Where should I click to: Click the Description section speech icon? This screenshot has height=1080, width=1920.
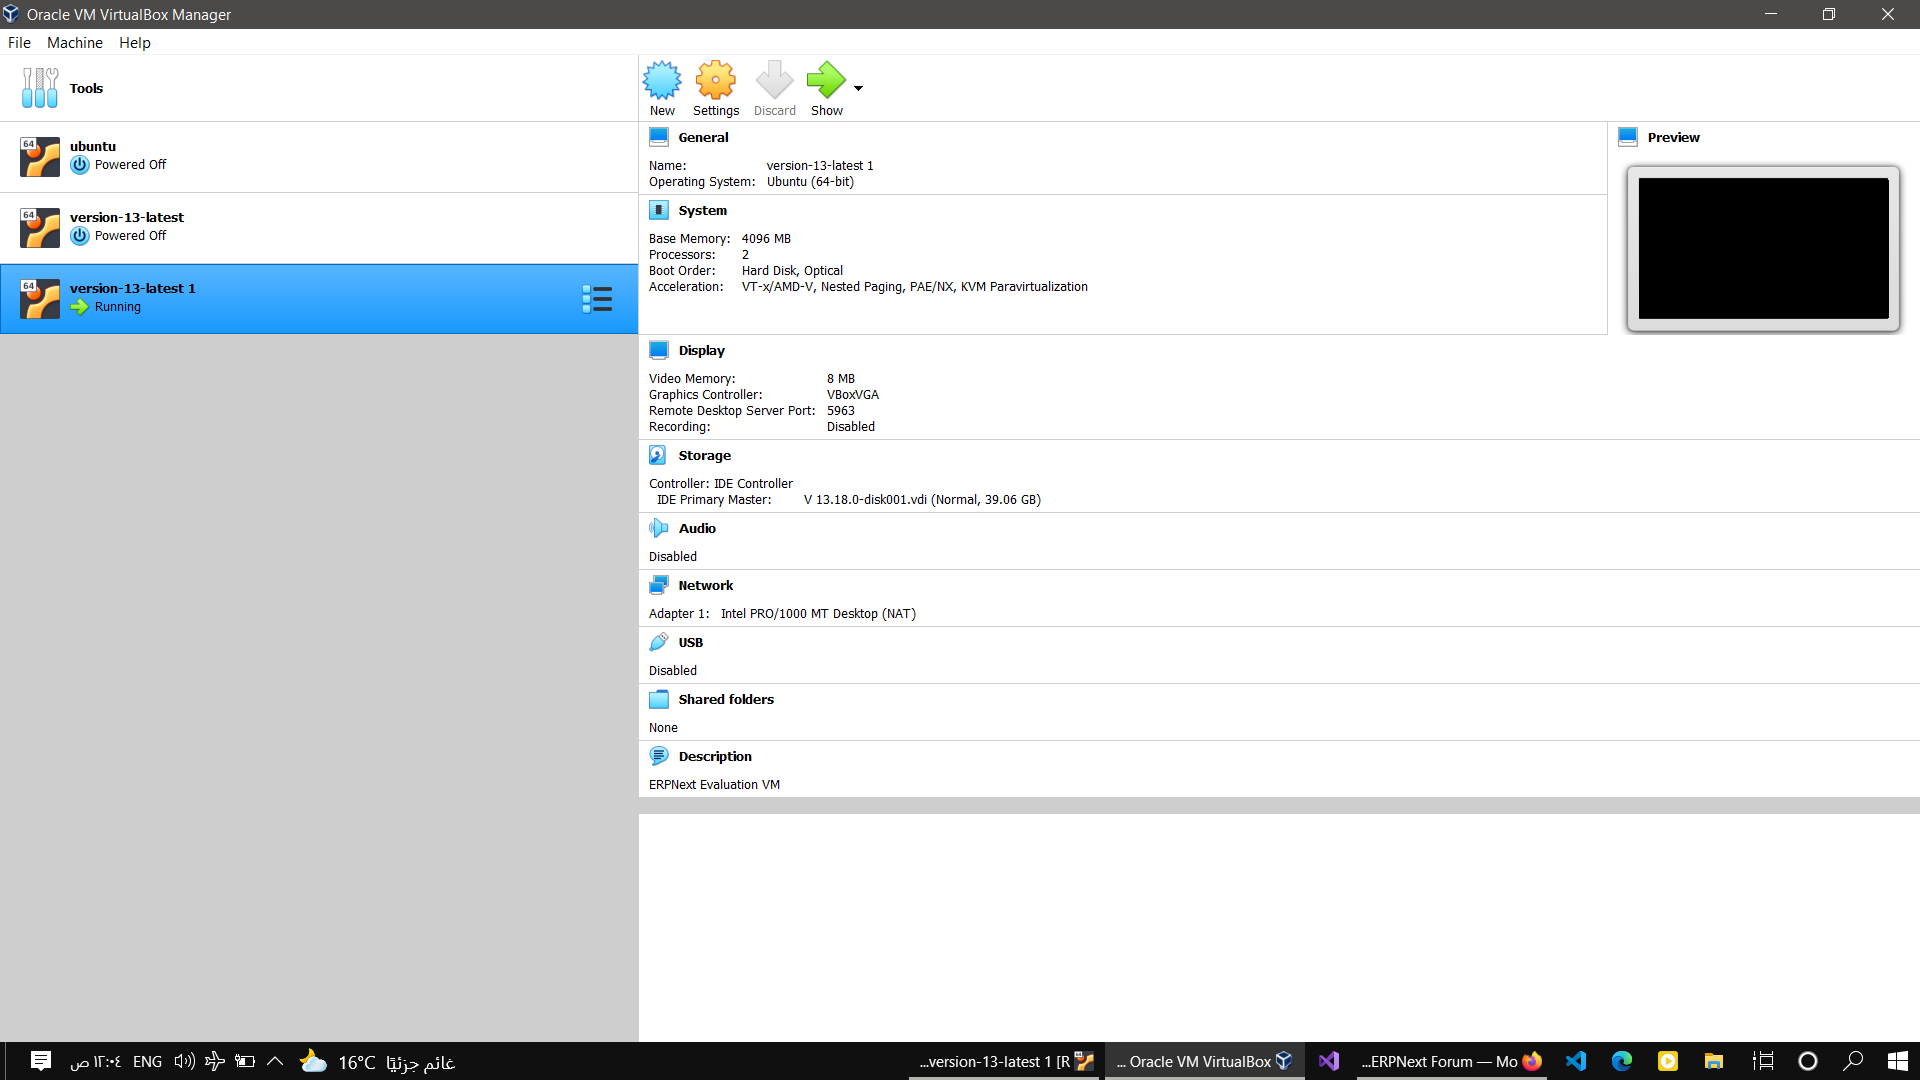(x=659, y=756)
